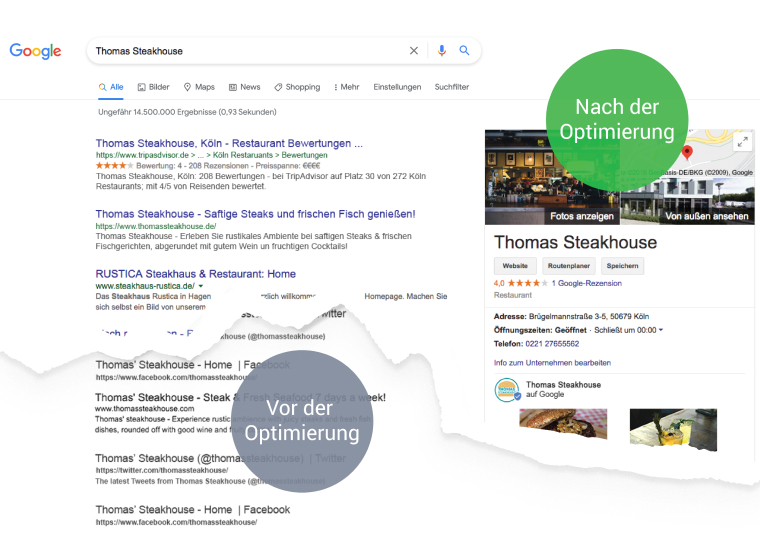Clear the search box with the X icon
The image size is (760, 554).
point(413,50)
